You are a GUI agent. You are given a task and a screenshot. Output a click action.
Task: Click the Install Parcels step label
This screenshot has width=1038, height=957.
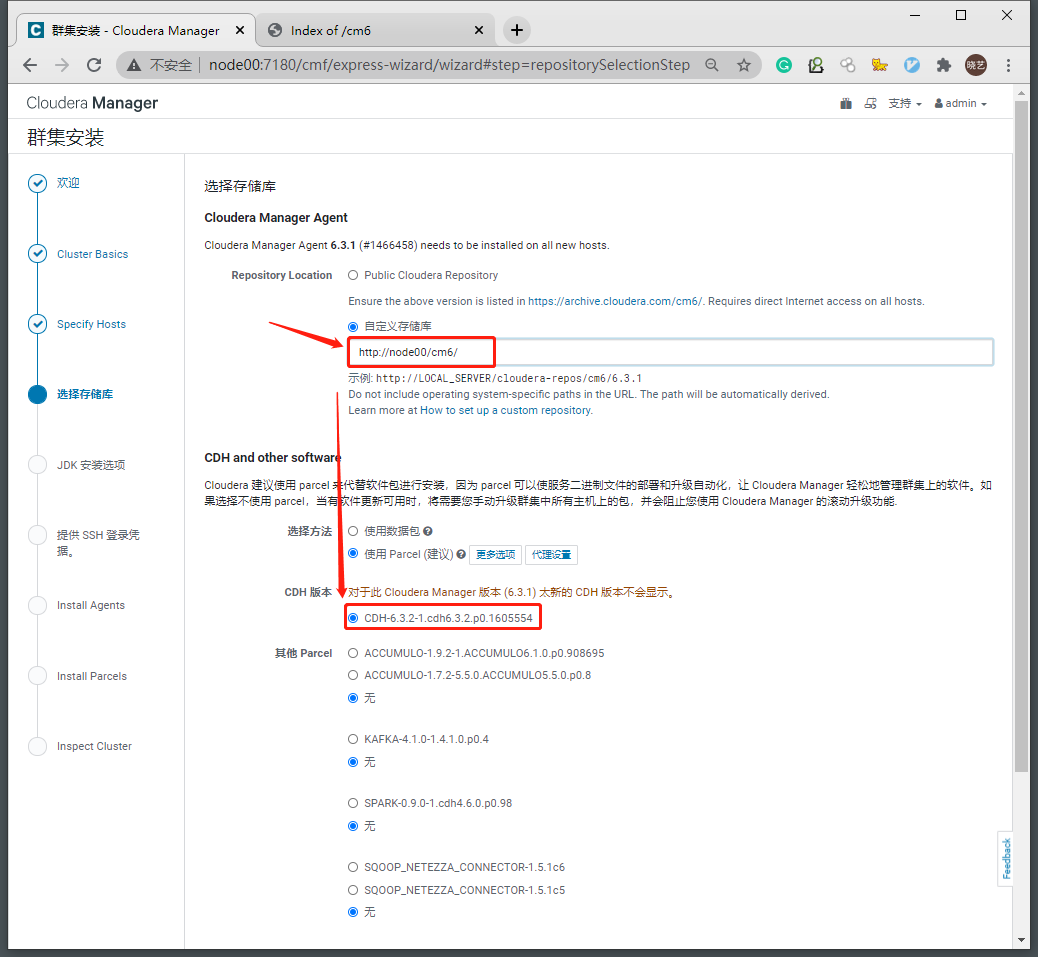coord(92,676)
